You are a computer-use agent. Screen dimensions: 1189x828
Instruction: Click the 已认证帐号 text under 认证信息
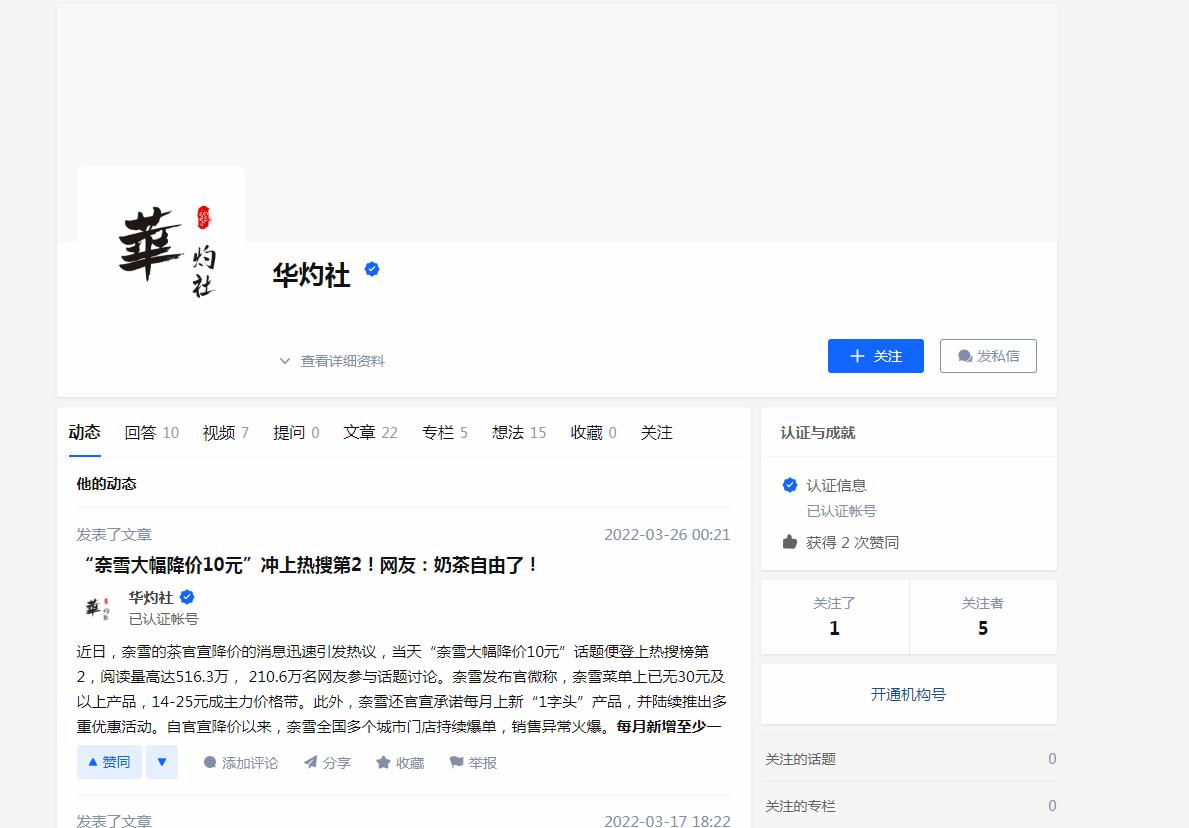[841, 511]
